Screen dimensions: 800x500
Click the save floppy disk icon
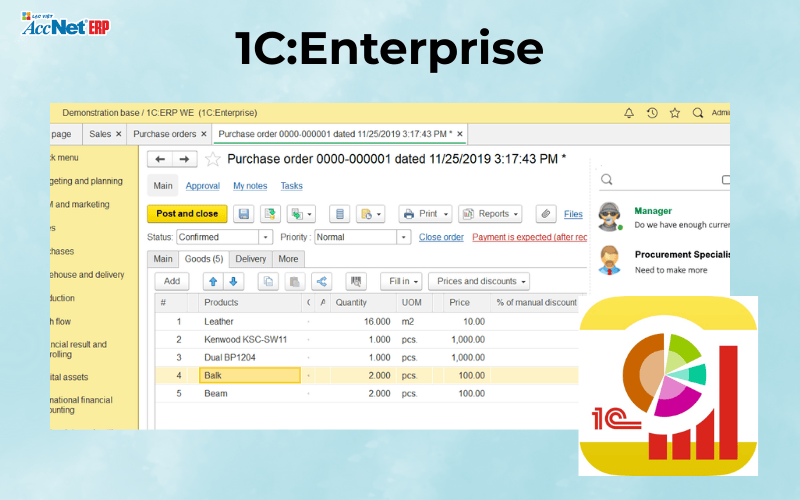pos(243,214)
